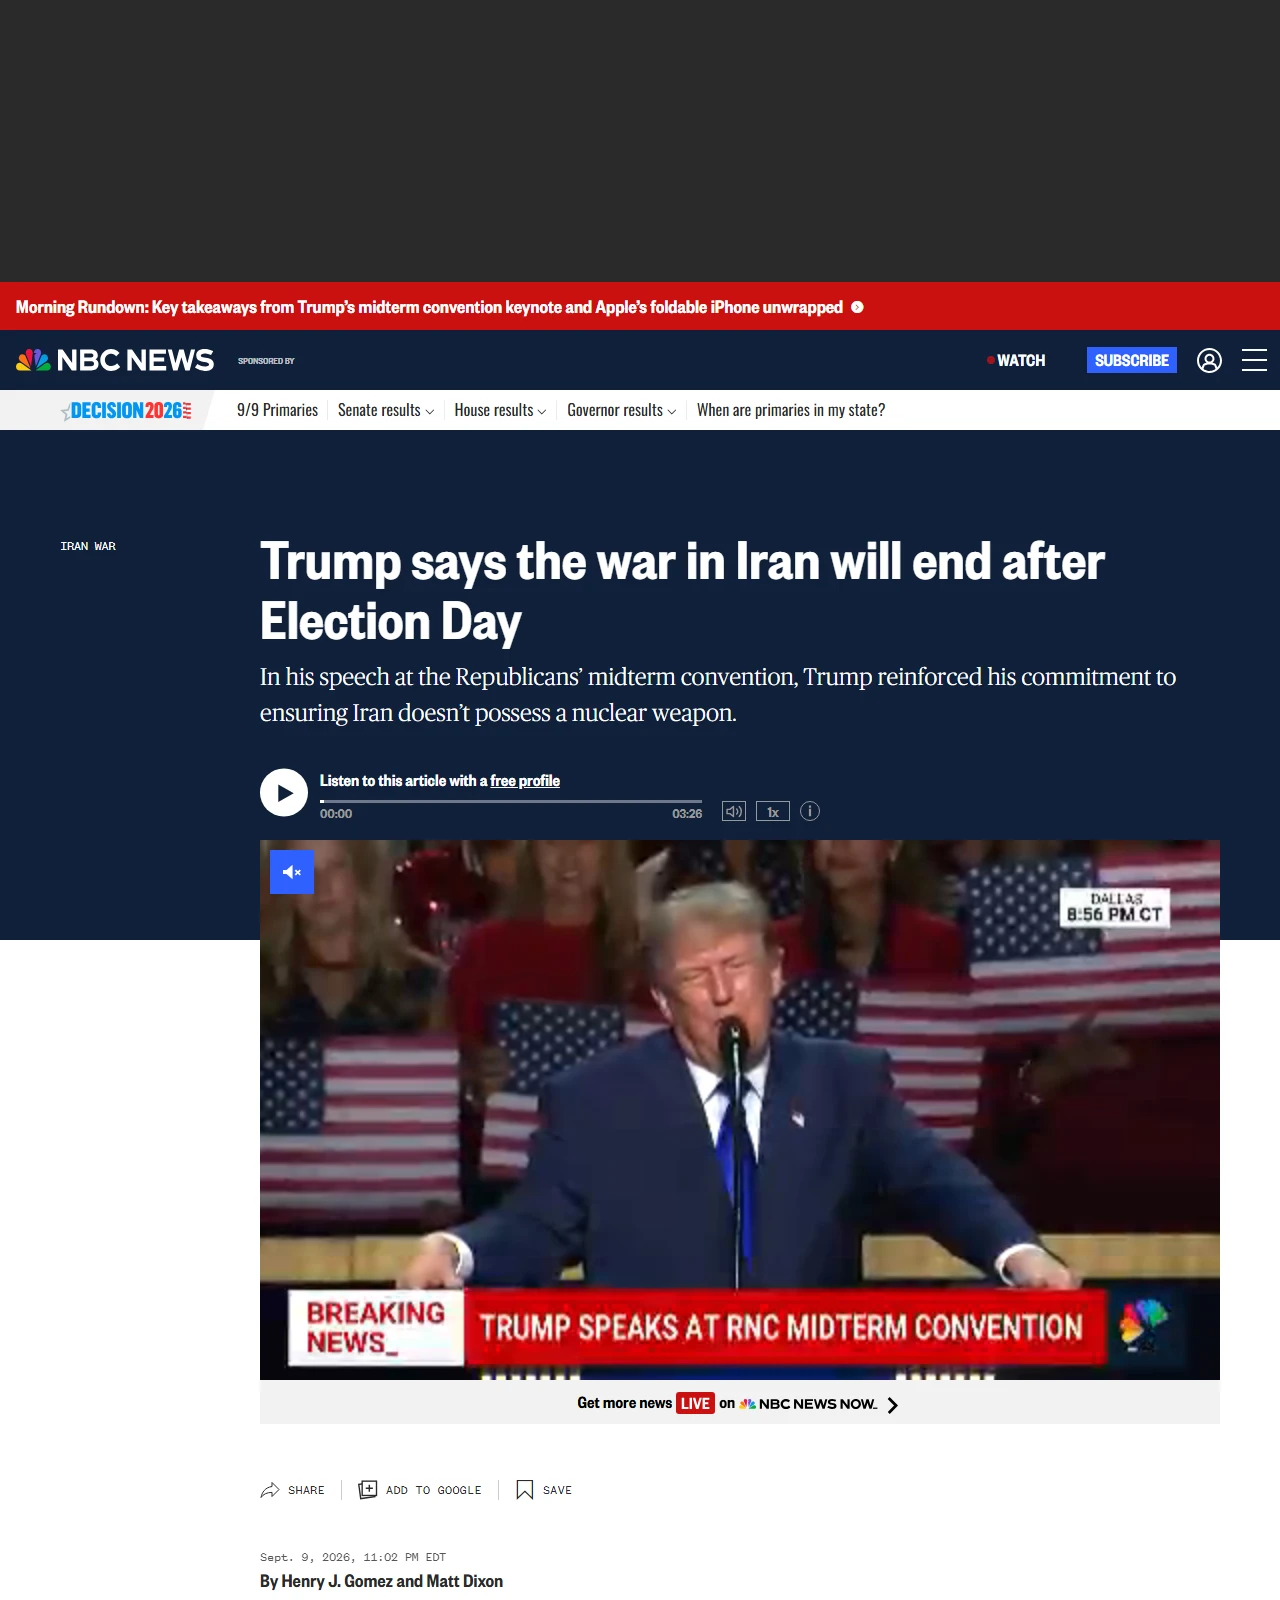Click the Subscribe button
Viewport: 1280px width, 1600px height.
tap(1132, 360)
